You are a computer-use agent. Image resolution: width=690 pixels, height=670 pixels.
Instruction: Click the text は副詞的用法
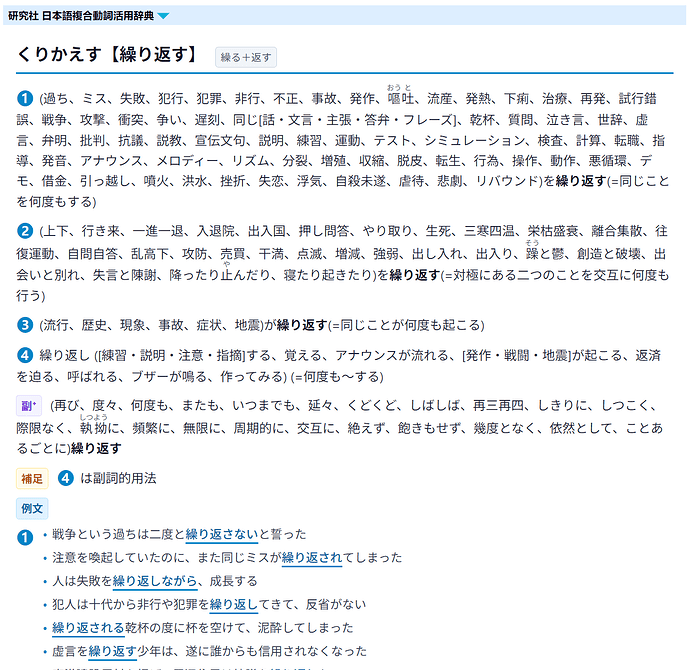click(x=118, y=478)
